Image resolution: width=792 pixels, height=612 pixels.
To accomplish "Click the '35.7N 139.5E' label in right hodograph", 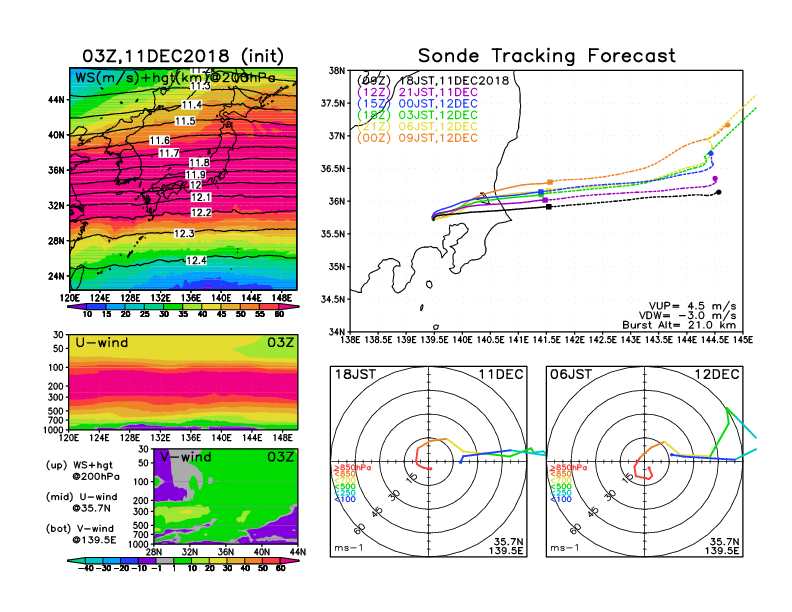I will coord(722,546).
